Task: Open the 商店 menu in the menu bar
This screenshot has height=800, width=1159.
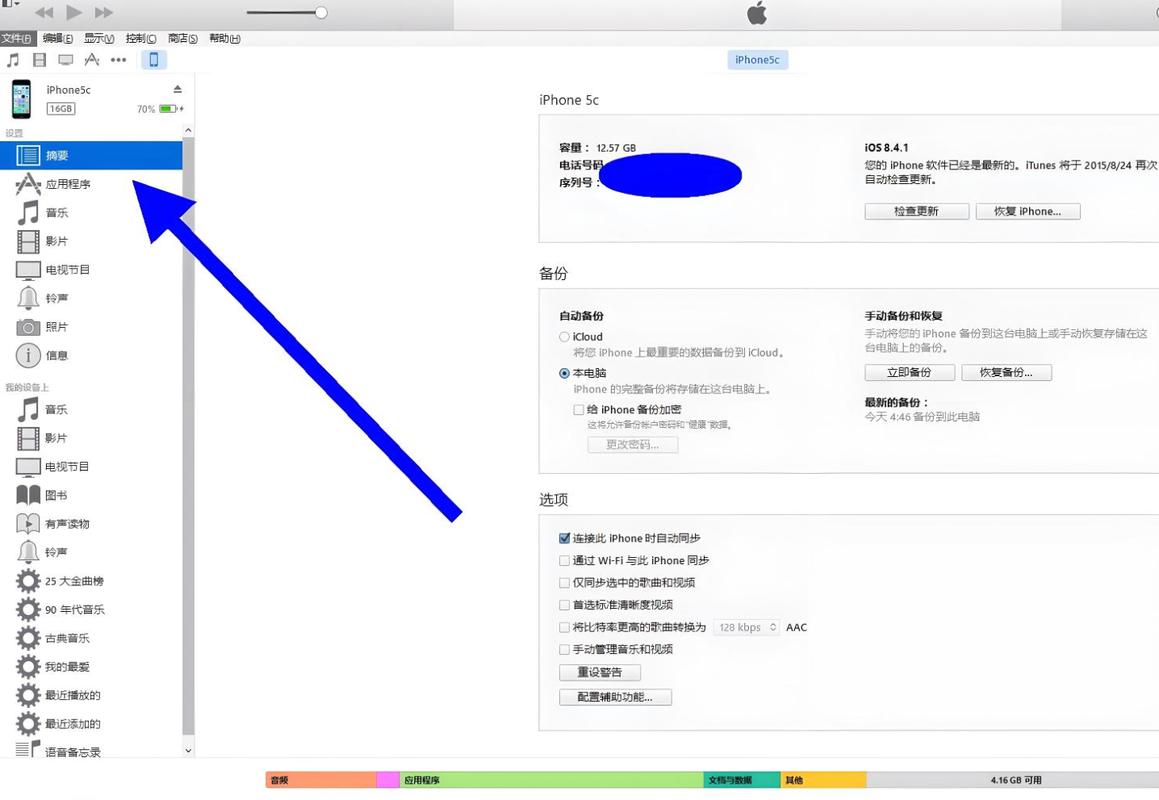Action: (183, 37)
